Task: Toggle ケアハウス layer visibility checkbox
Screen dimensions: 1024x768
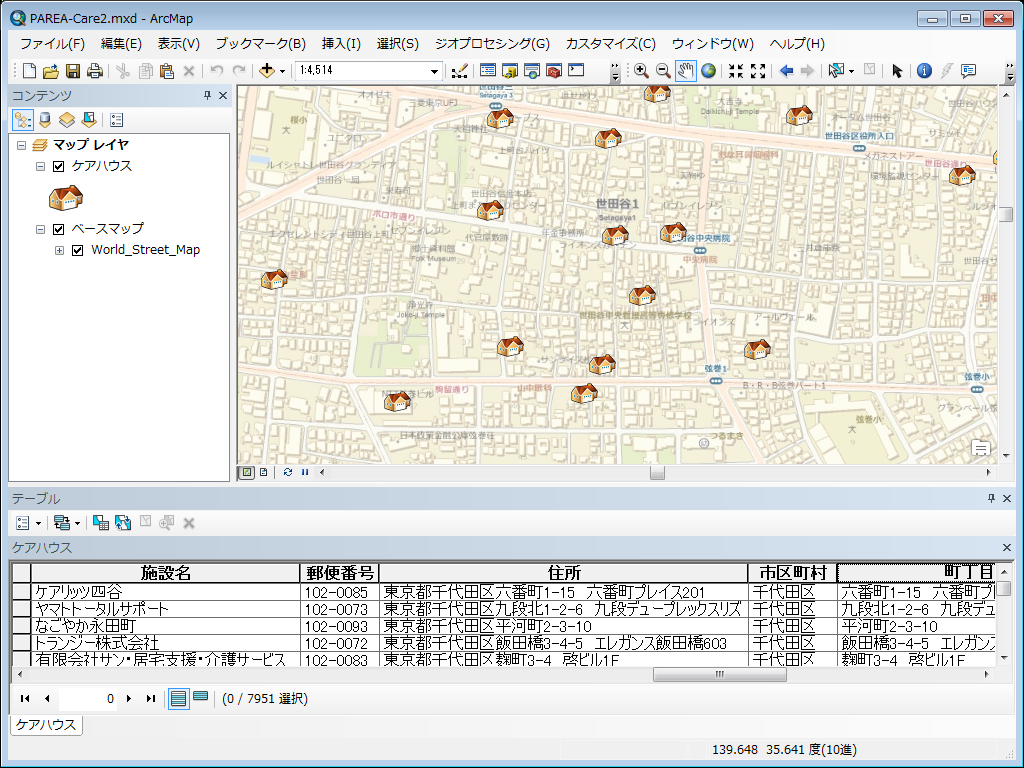Action: pyautogui.click(x=59, y=167)
